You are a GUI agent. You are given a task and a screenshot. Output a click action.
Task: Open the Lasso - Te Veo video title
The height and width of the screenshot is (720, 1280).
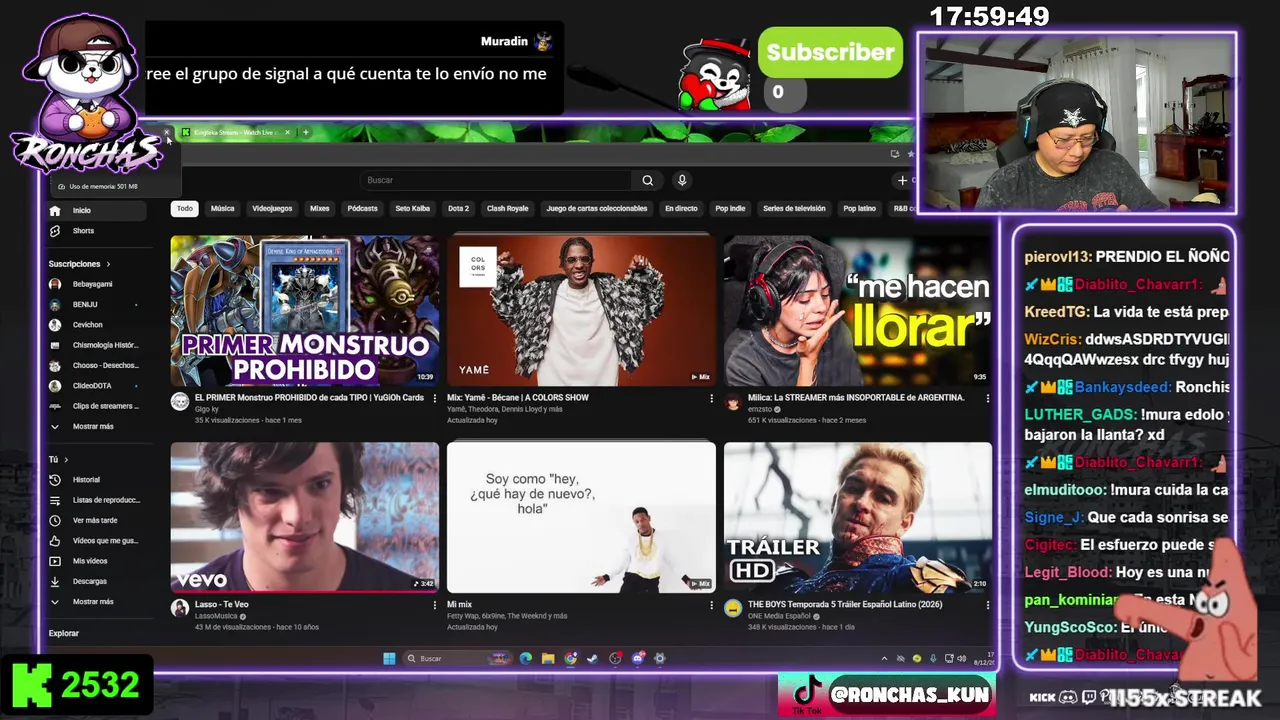(222, 605)
